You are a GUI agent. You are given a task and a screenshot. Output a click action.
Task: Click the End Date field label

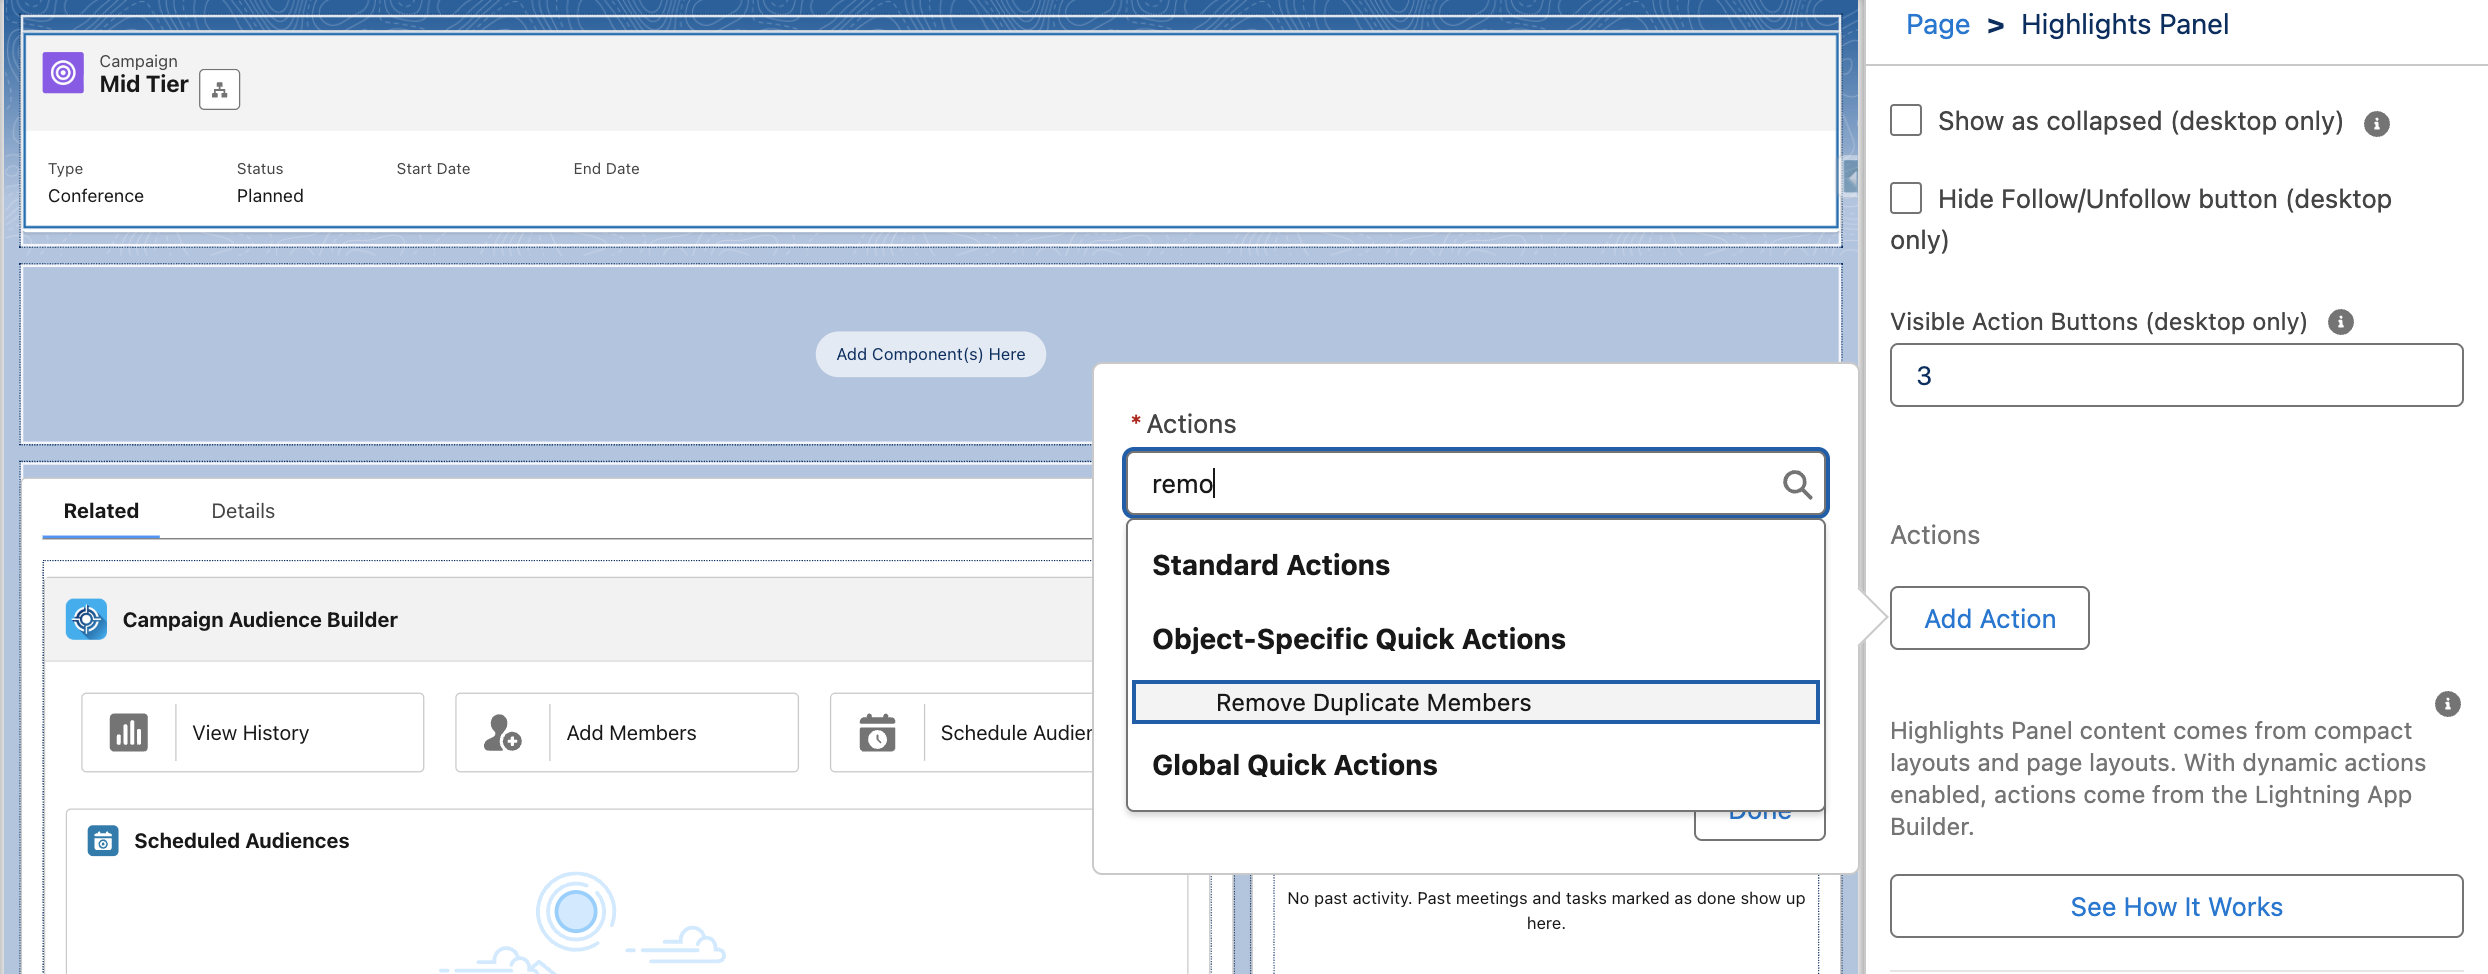pyautogui.click(x=606, y=169)
